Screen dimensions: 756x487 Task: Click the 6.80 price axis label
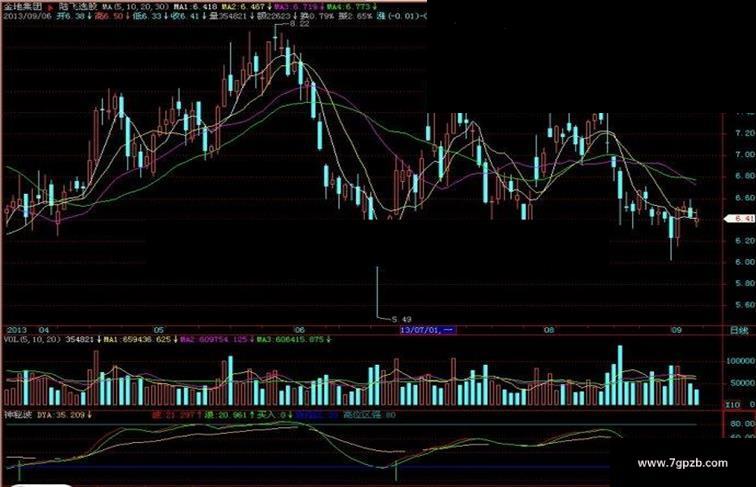click(745, 176)
